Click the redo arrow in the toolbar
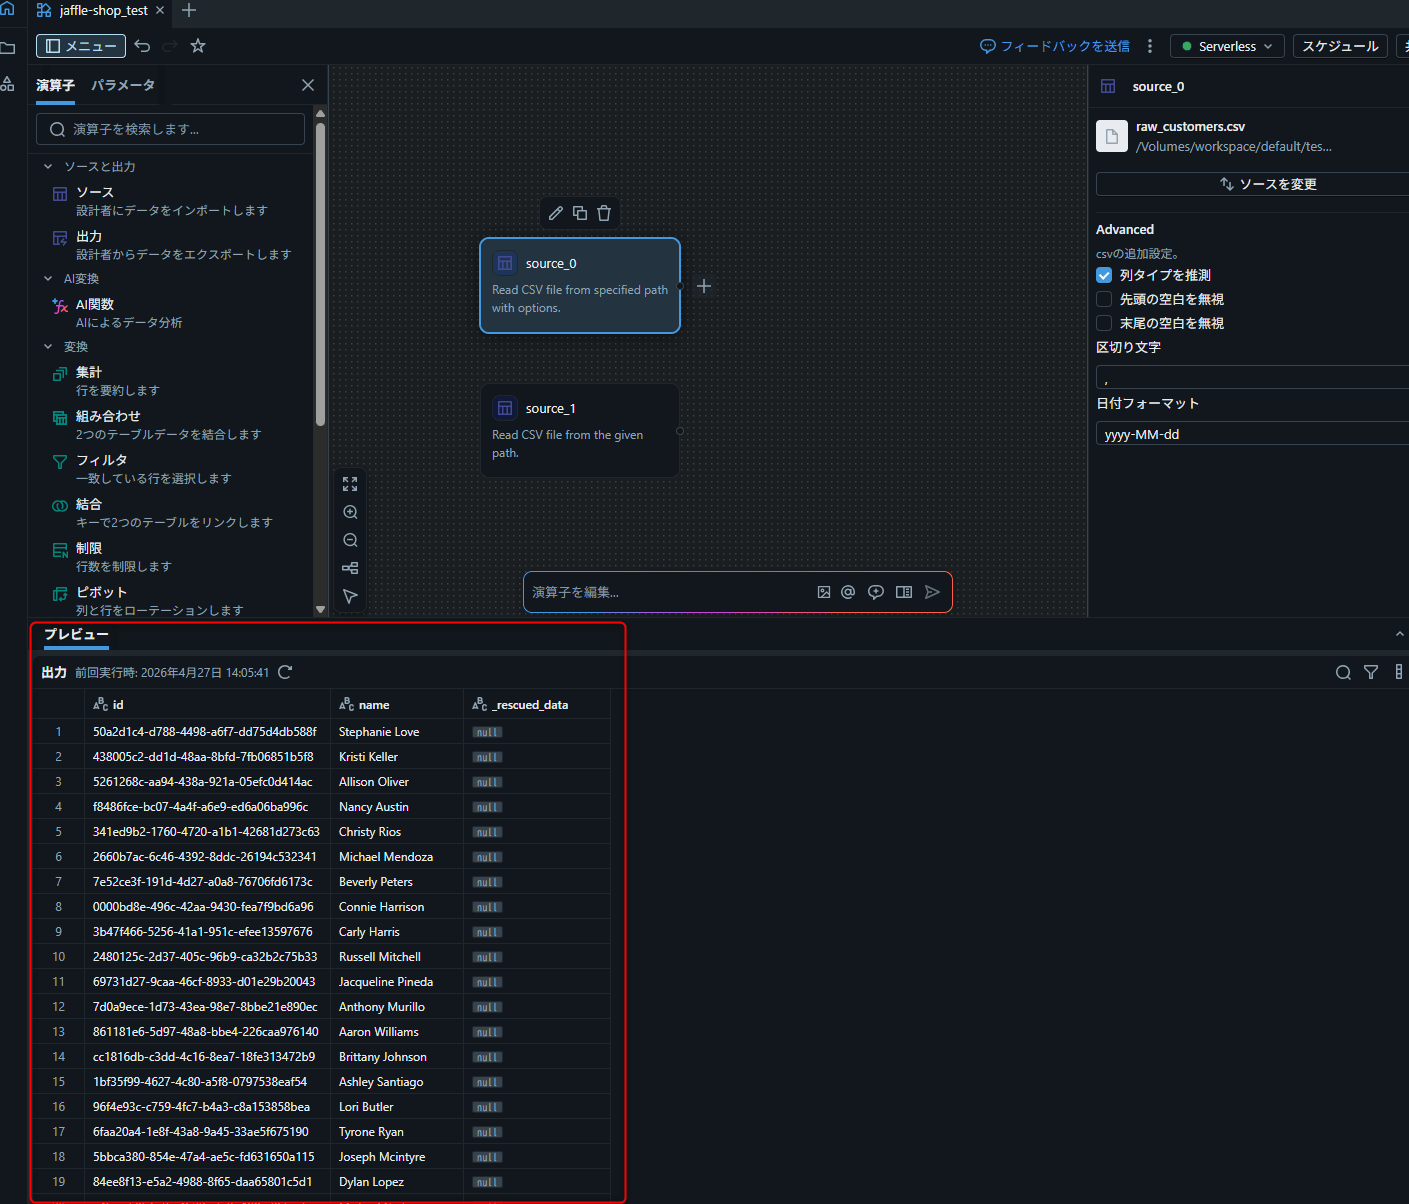This screenshot has width=1409, height=1204. click(170, 46)
